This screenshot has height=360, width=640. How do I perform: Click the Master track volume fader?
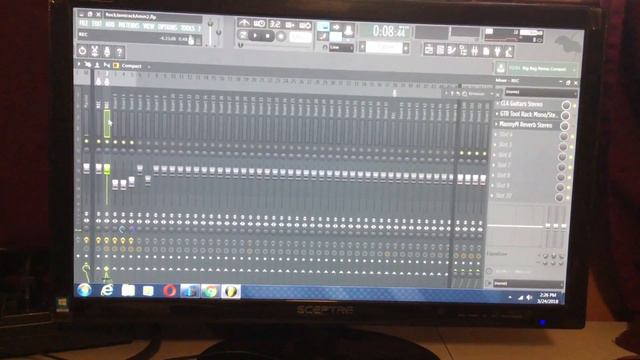pos(86,168)
